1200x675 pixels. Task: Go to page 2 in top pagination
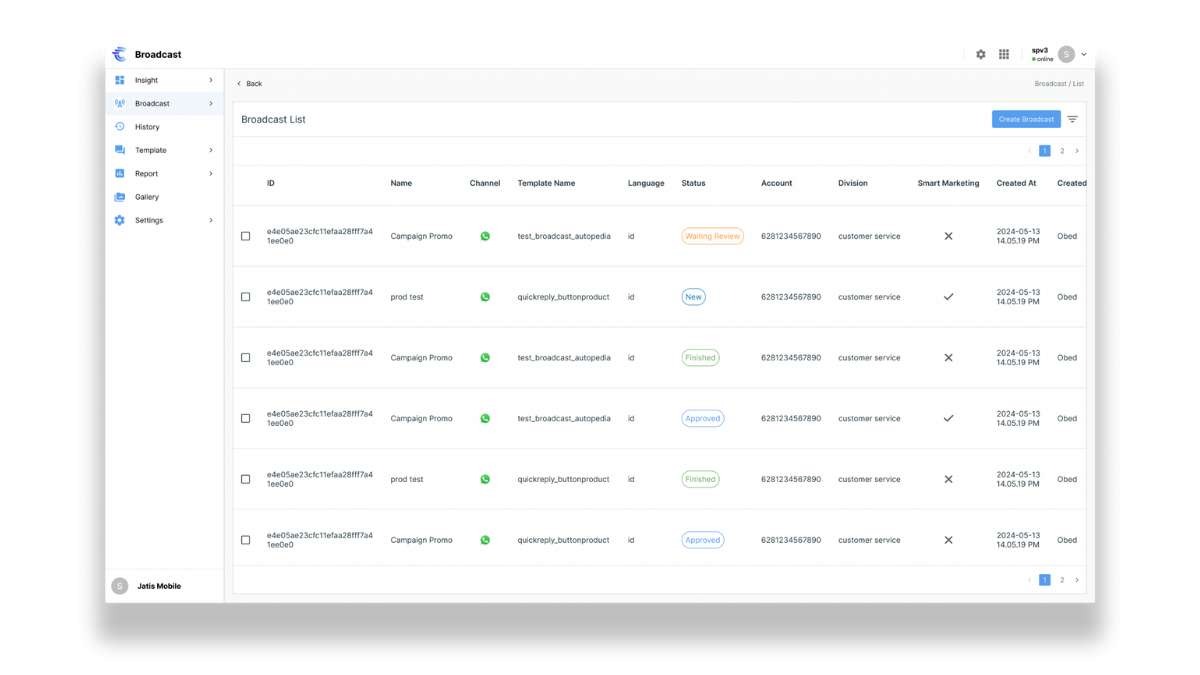tap(1062, 151)
